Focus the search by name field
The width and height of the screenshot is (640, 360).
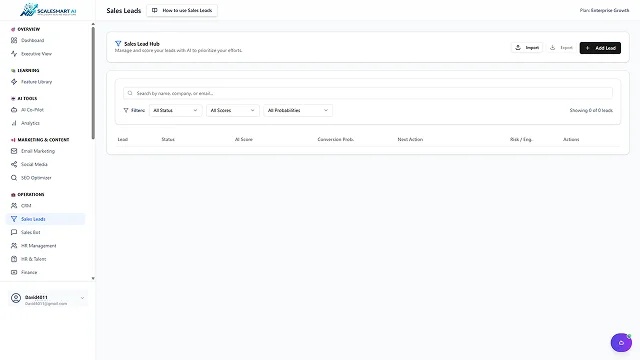tap(368, 93)
